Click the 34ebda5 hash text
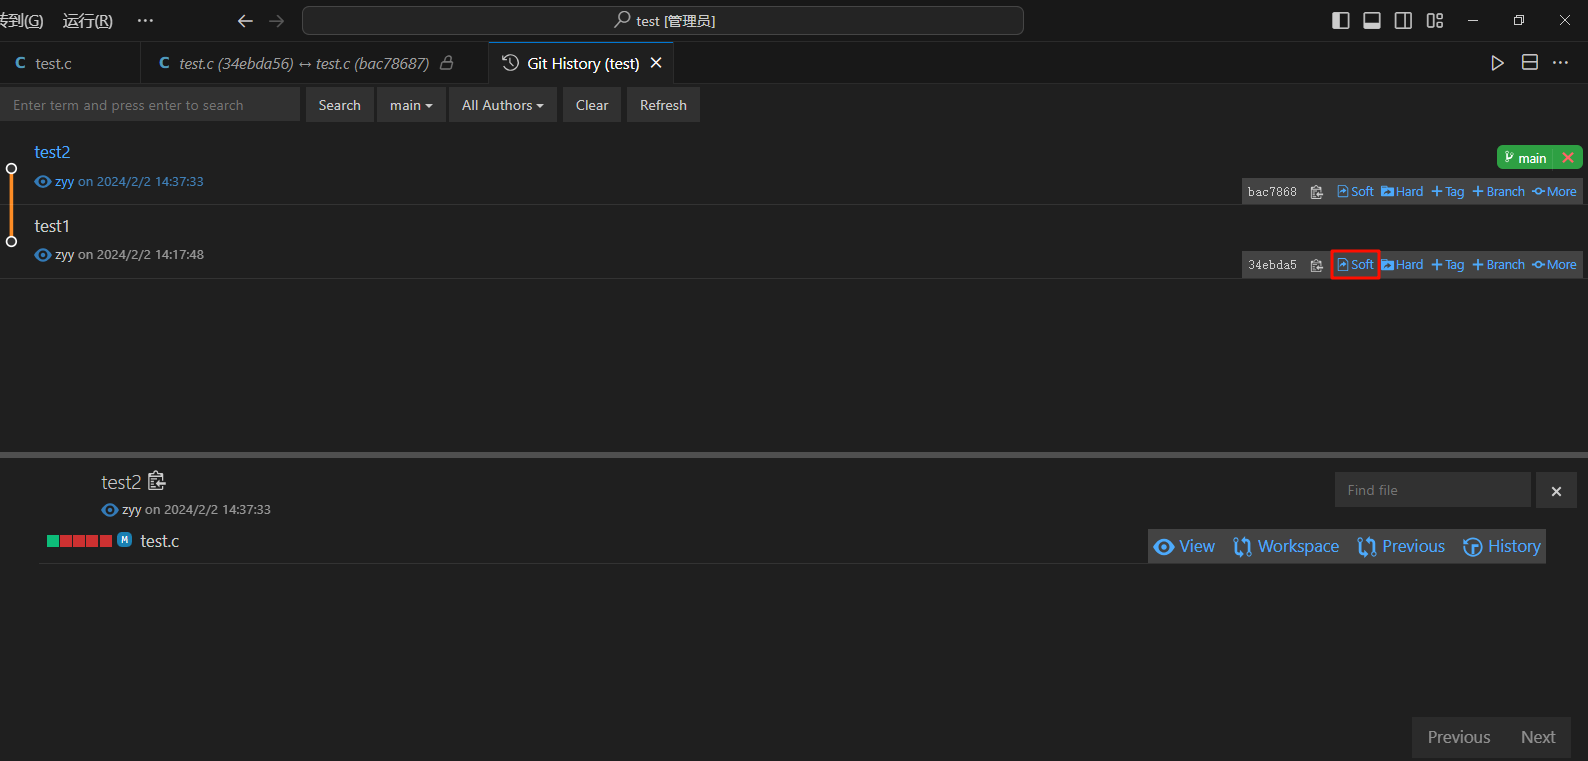1588x761 pixels. [x=1272, y=265]
